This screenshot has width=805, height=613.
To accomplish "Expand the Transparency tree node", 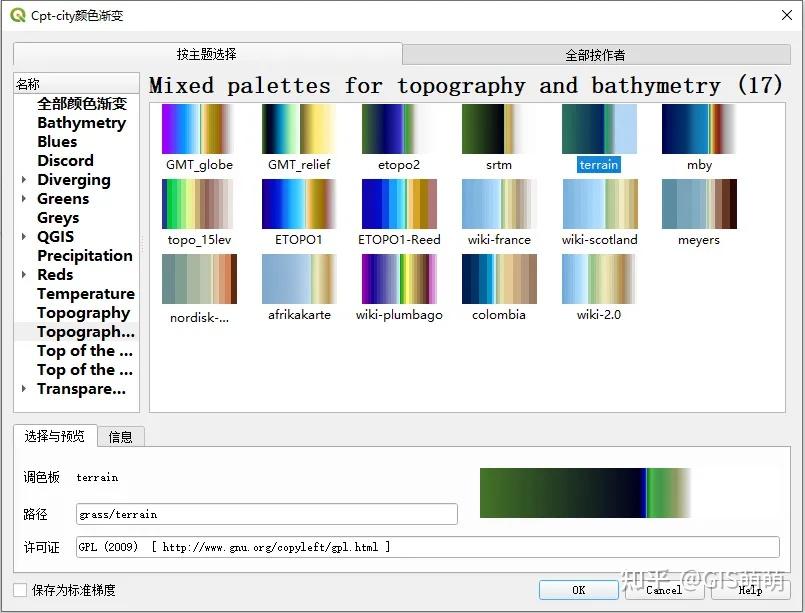I will [24, 389].
